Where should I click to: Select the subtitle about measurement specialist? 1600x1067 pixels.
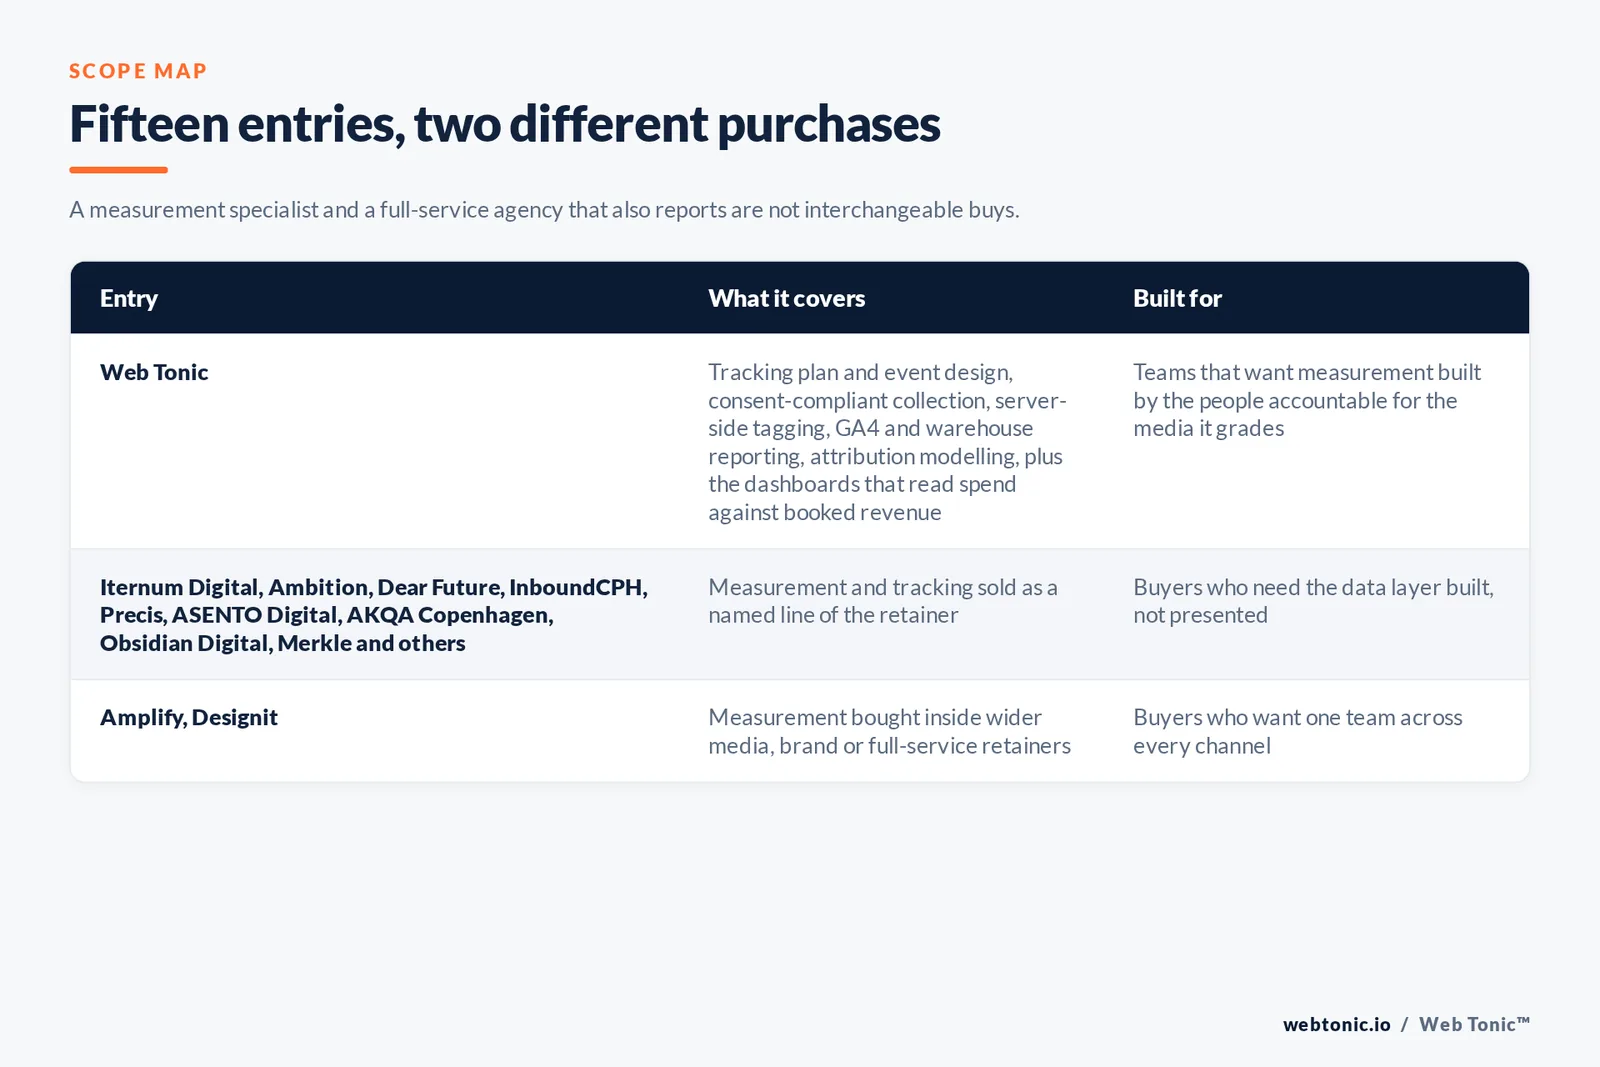click(544, 210)
